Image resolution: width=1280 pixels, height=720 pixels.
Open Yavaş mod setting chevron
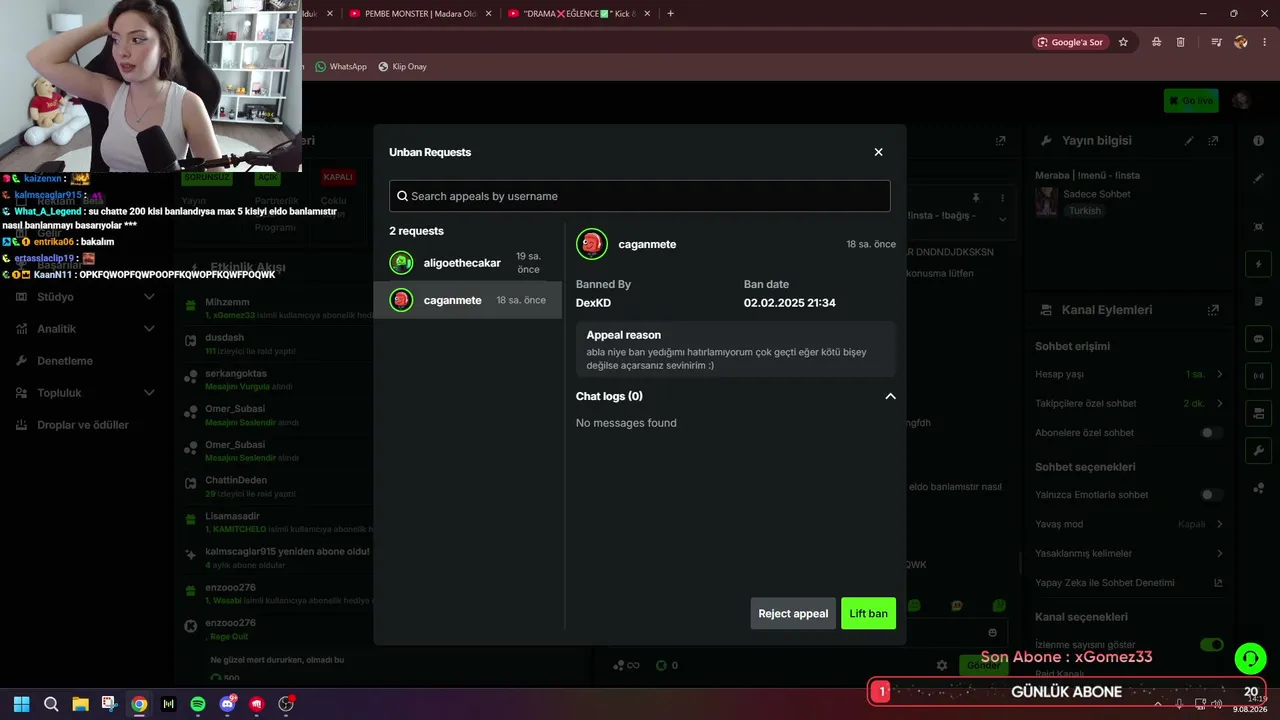click(1220, 524)
